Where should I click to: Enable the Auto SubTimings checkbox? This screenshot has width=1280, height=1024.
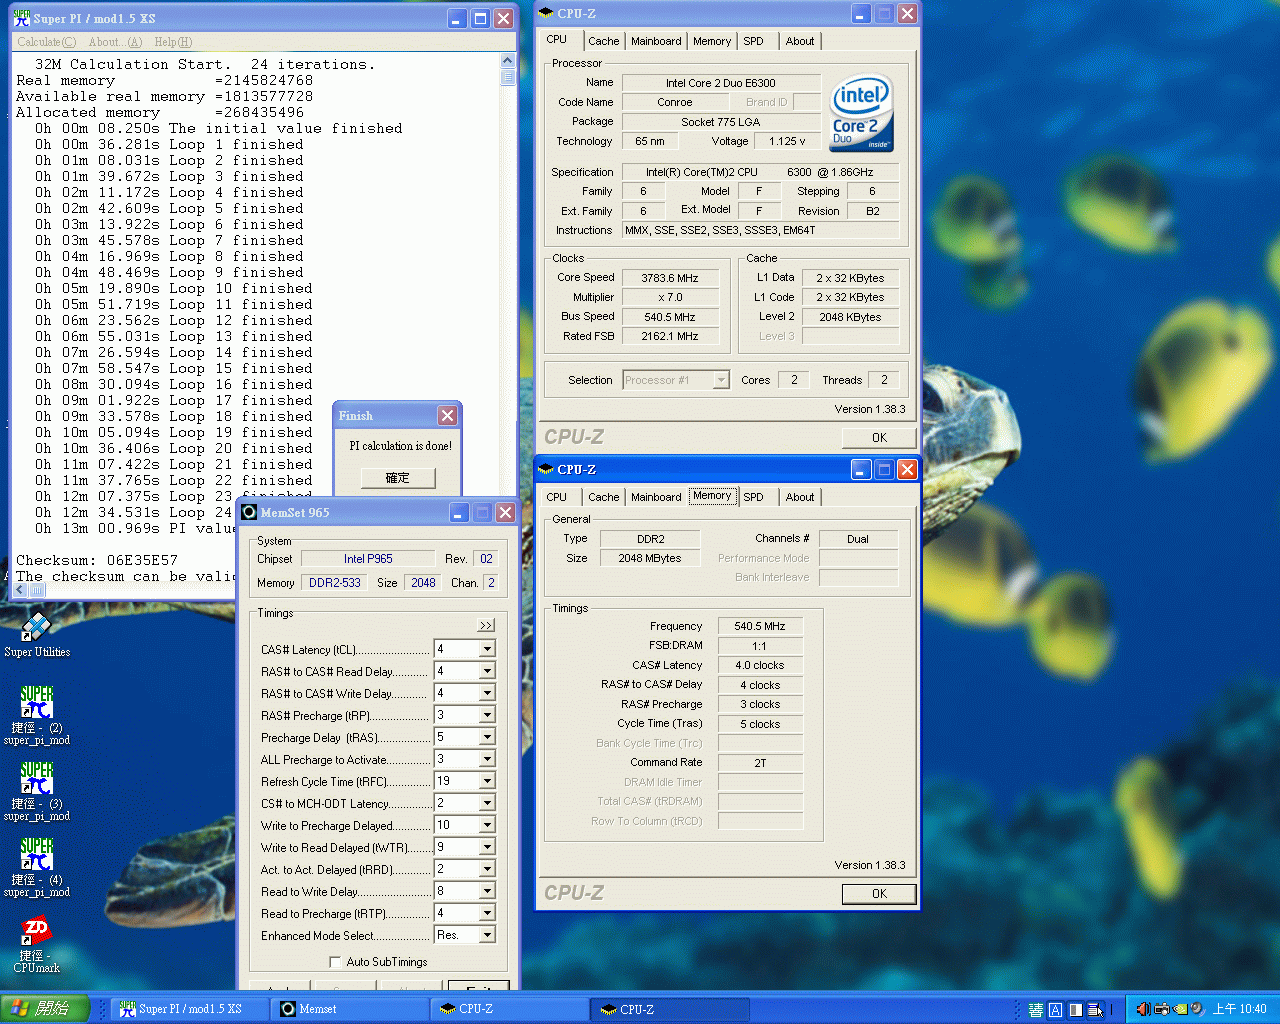pyautogui.click(x=335, y=962)
